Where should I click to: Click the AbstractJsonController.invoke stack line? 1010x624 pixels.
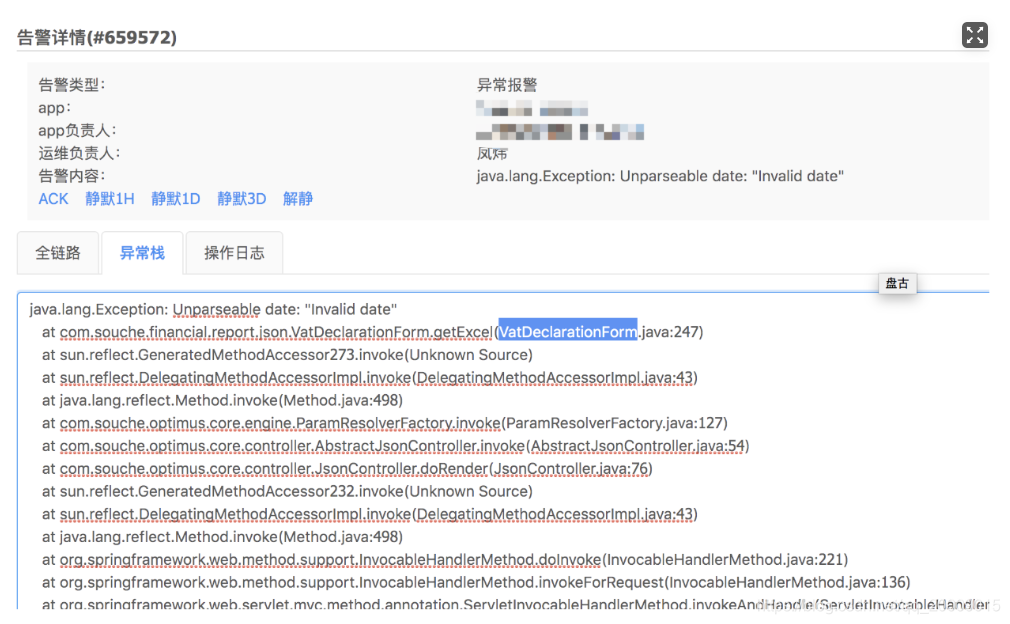pyautogui.click(x=395, y=446)
